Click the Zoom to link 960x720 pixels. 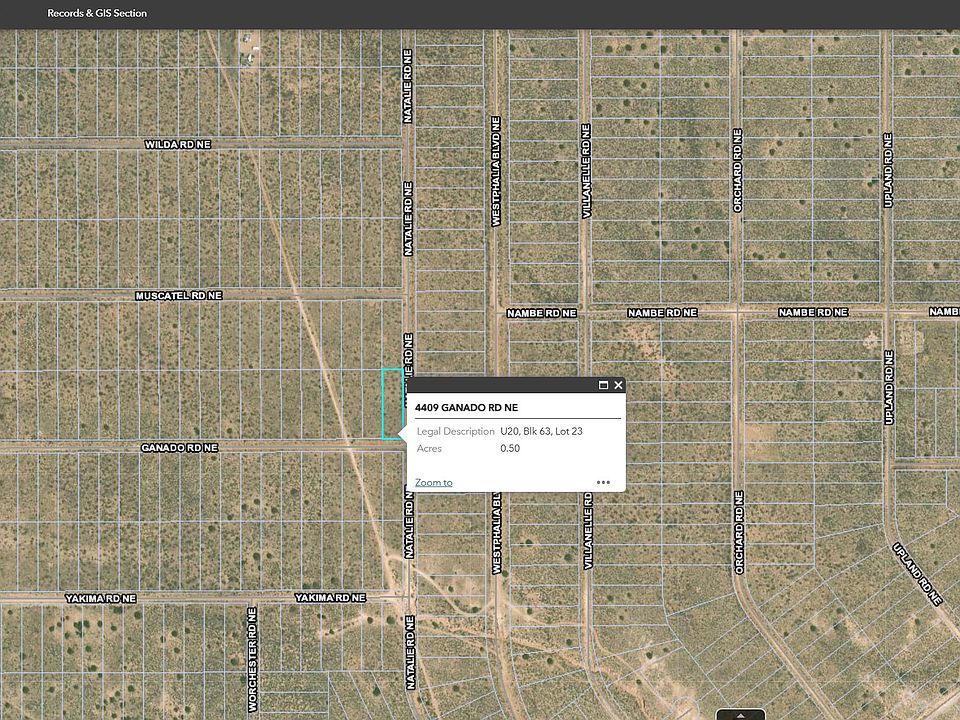(x=433, y=482)
